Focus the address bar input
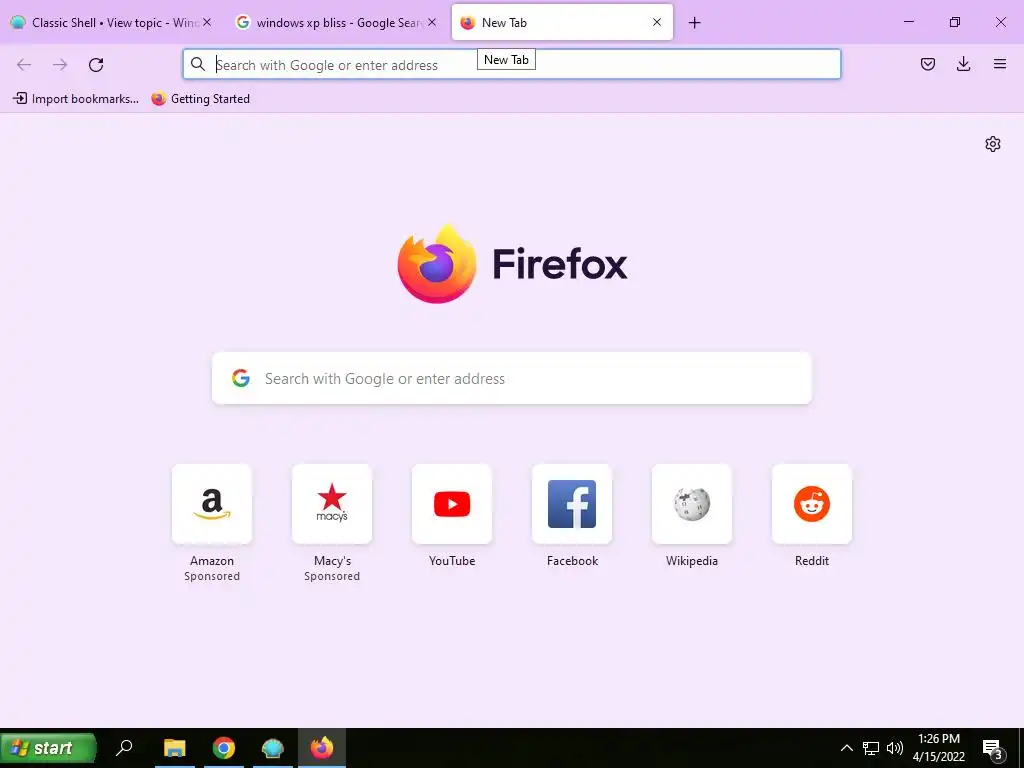1024x768 pixels. (511, 64)
